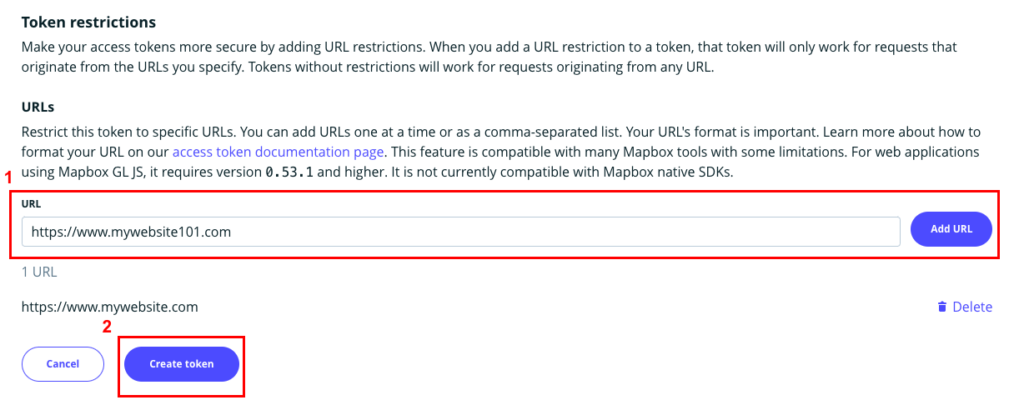Click the Cancel button
Screen dimensions: 1024x420
[63, 364]
